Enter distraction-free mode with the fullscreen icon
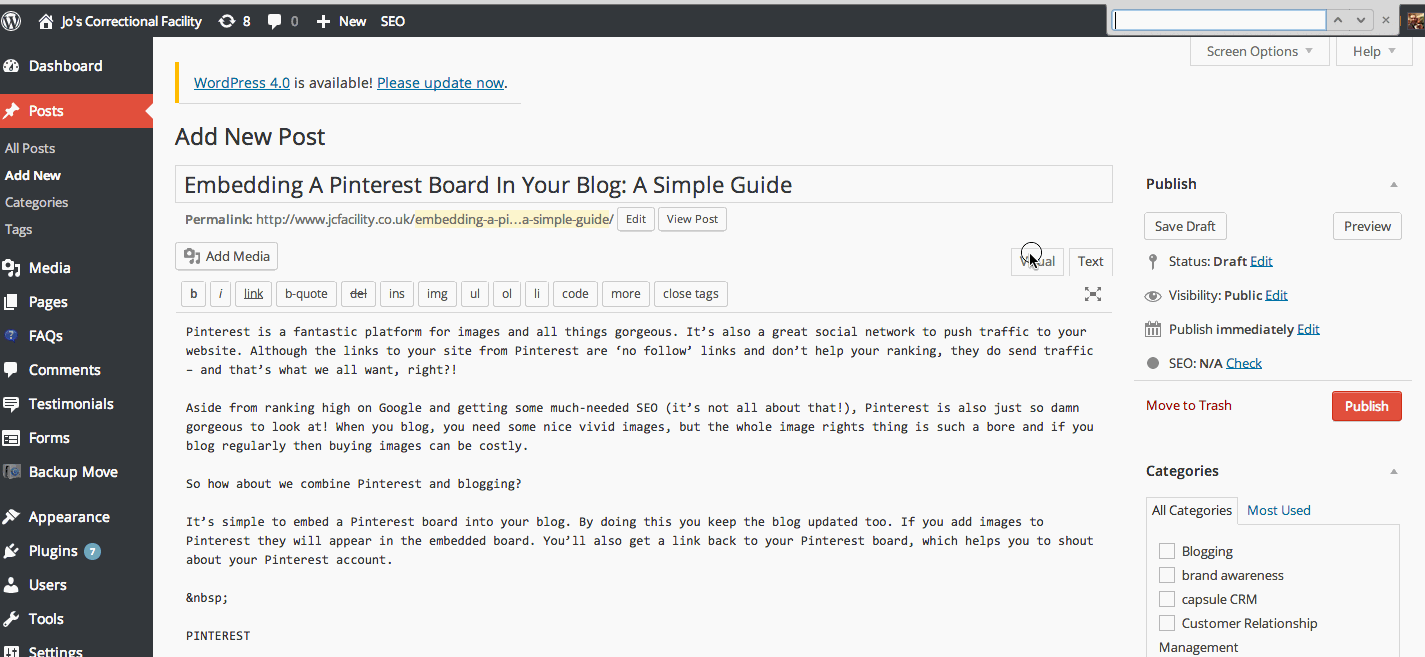 1093,294
